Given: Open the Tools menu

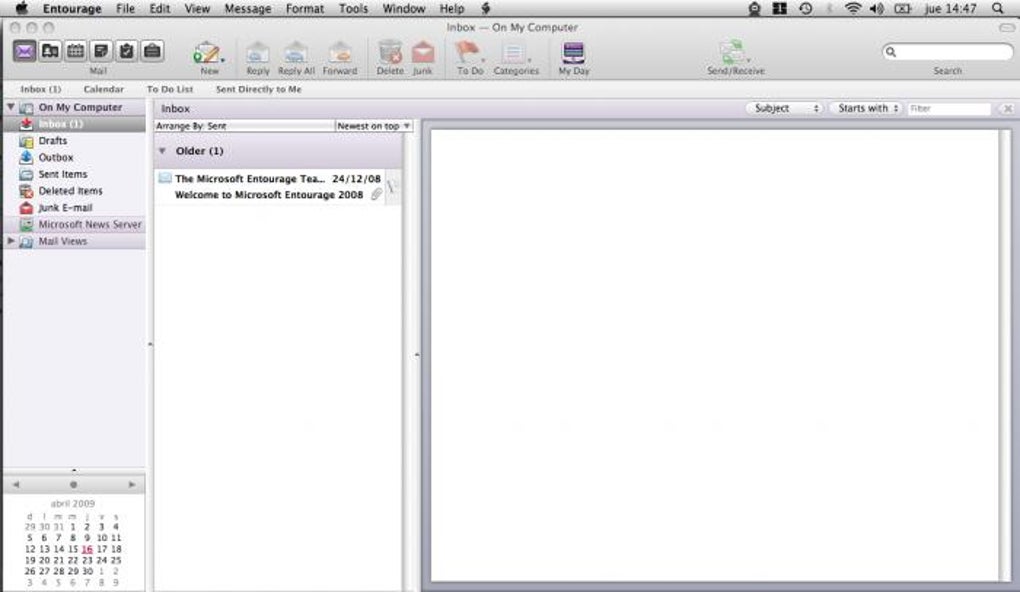Looking at the screenshot, I should [353, 8].
